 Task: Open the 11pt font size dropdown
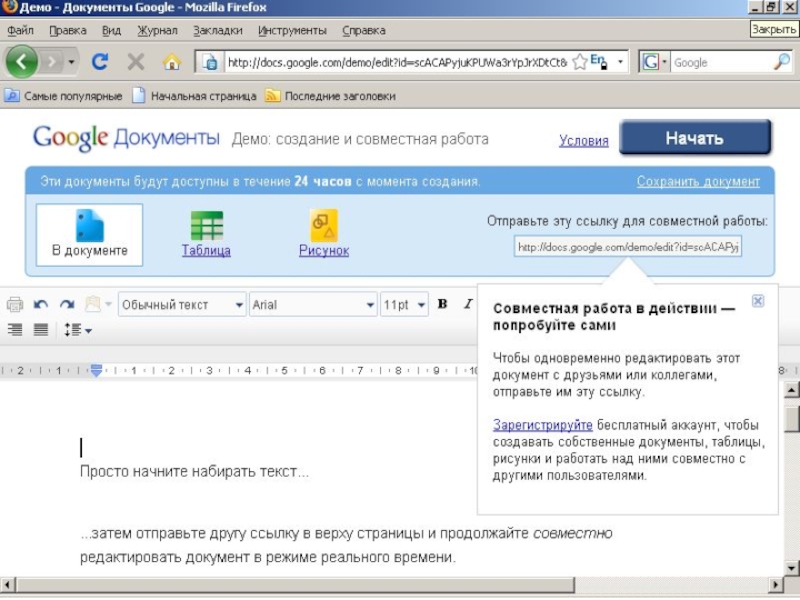pos(405,305)
